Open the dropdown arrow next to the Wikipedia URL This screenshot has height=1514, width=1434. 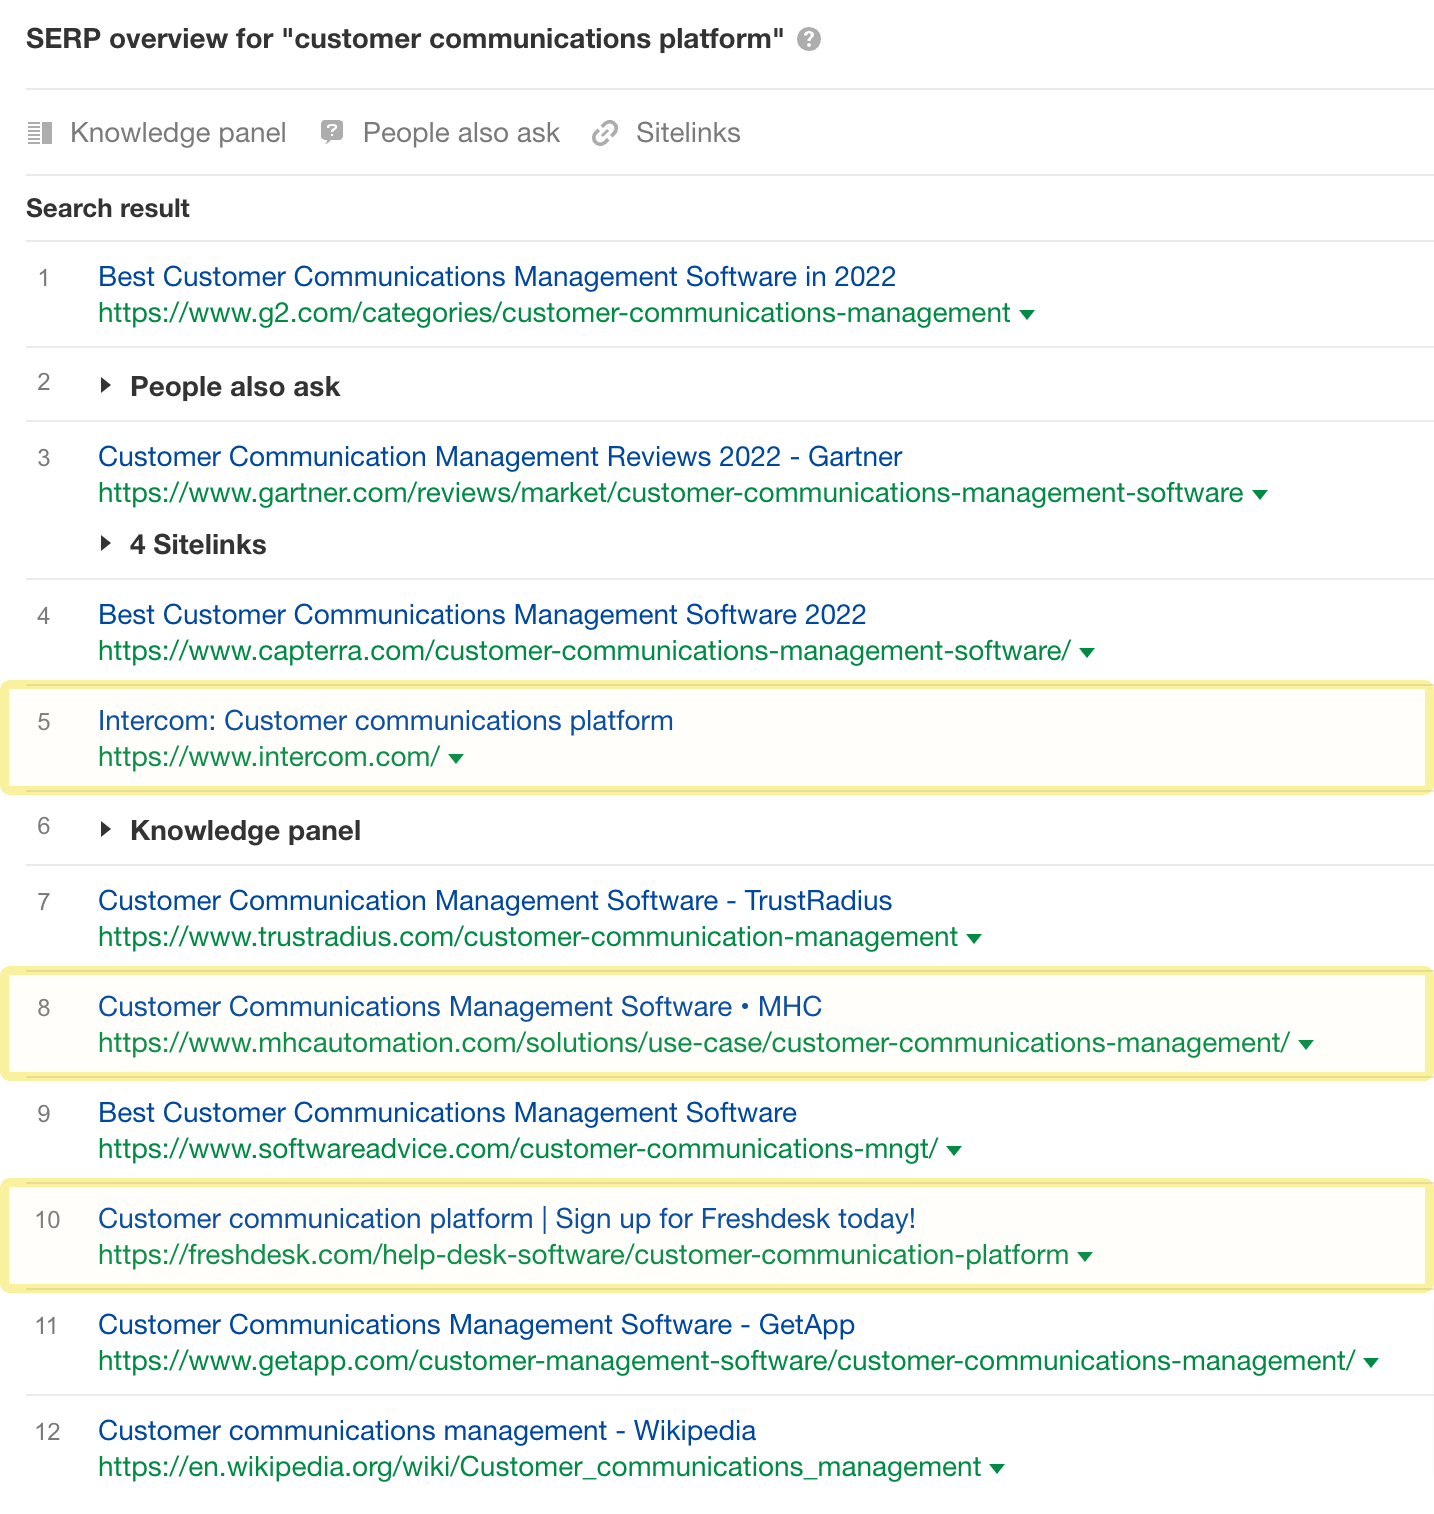pos(996,1468)
